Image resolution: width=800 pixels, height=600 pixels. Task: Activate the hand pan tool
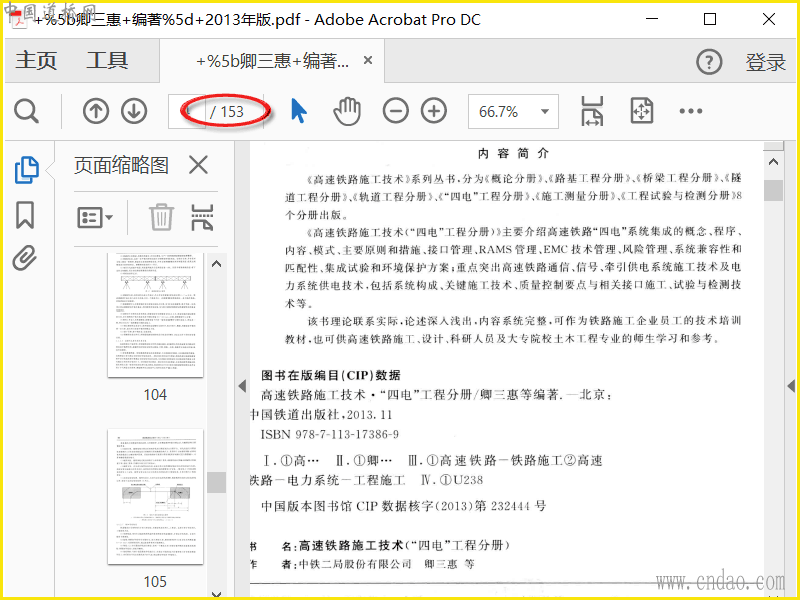tap(347, 111)
